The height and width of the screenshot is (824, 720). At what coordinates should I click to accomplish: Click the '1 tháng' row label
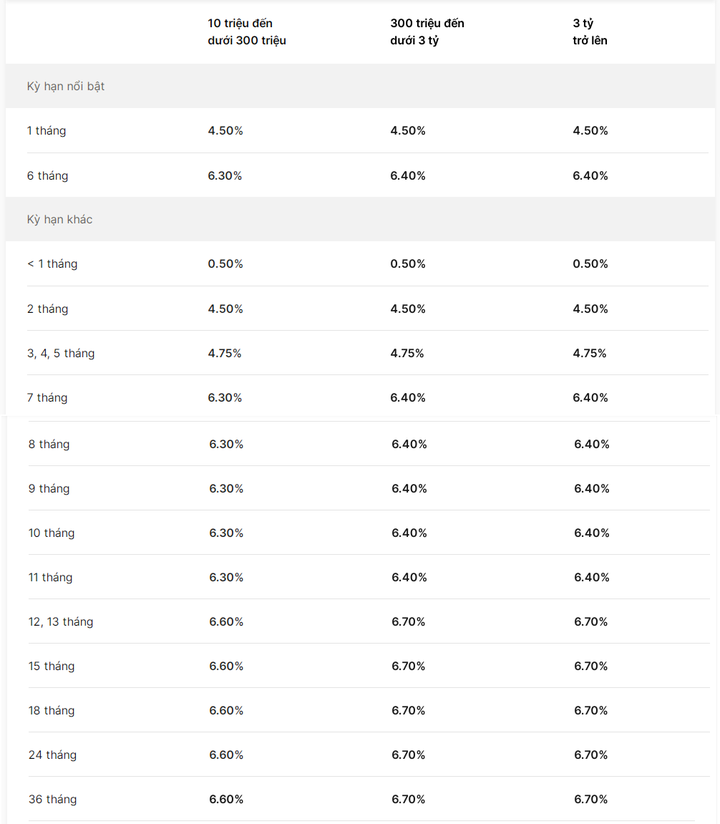46,131
